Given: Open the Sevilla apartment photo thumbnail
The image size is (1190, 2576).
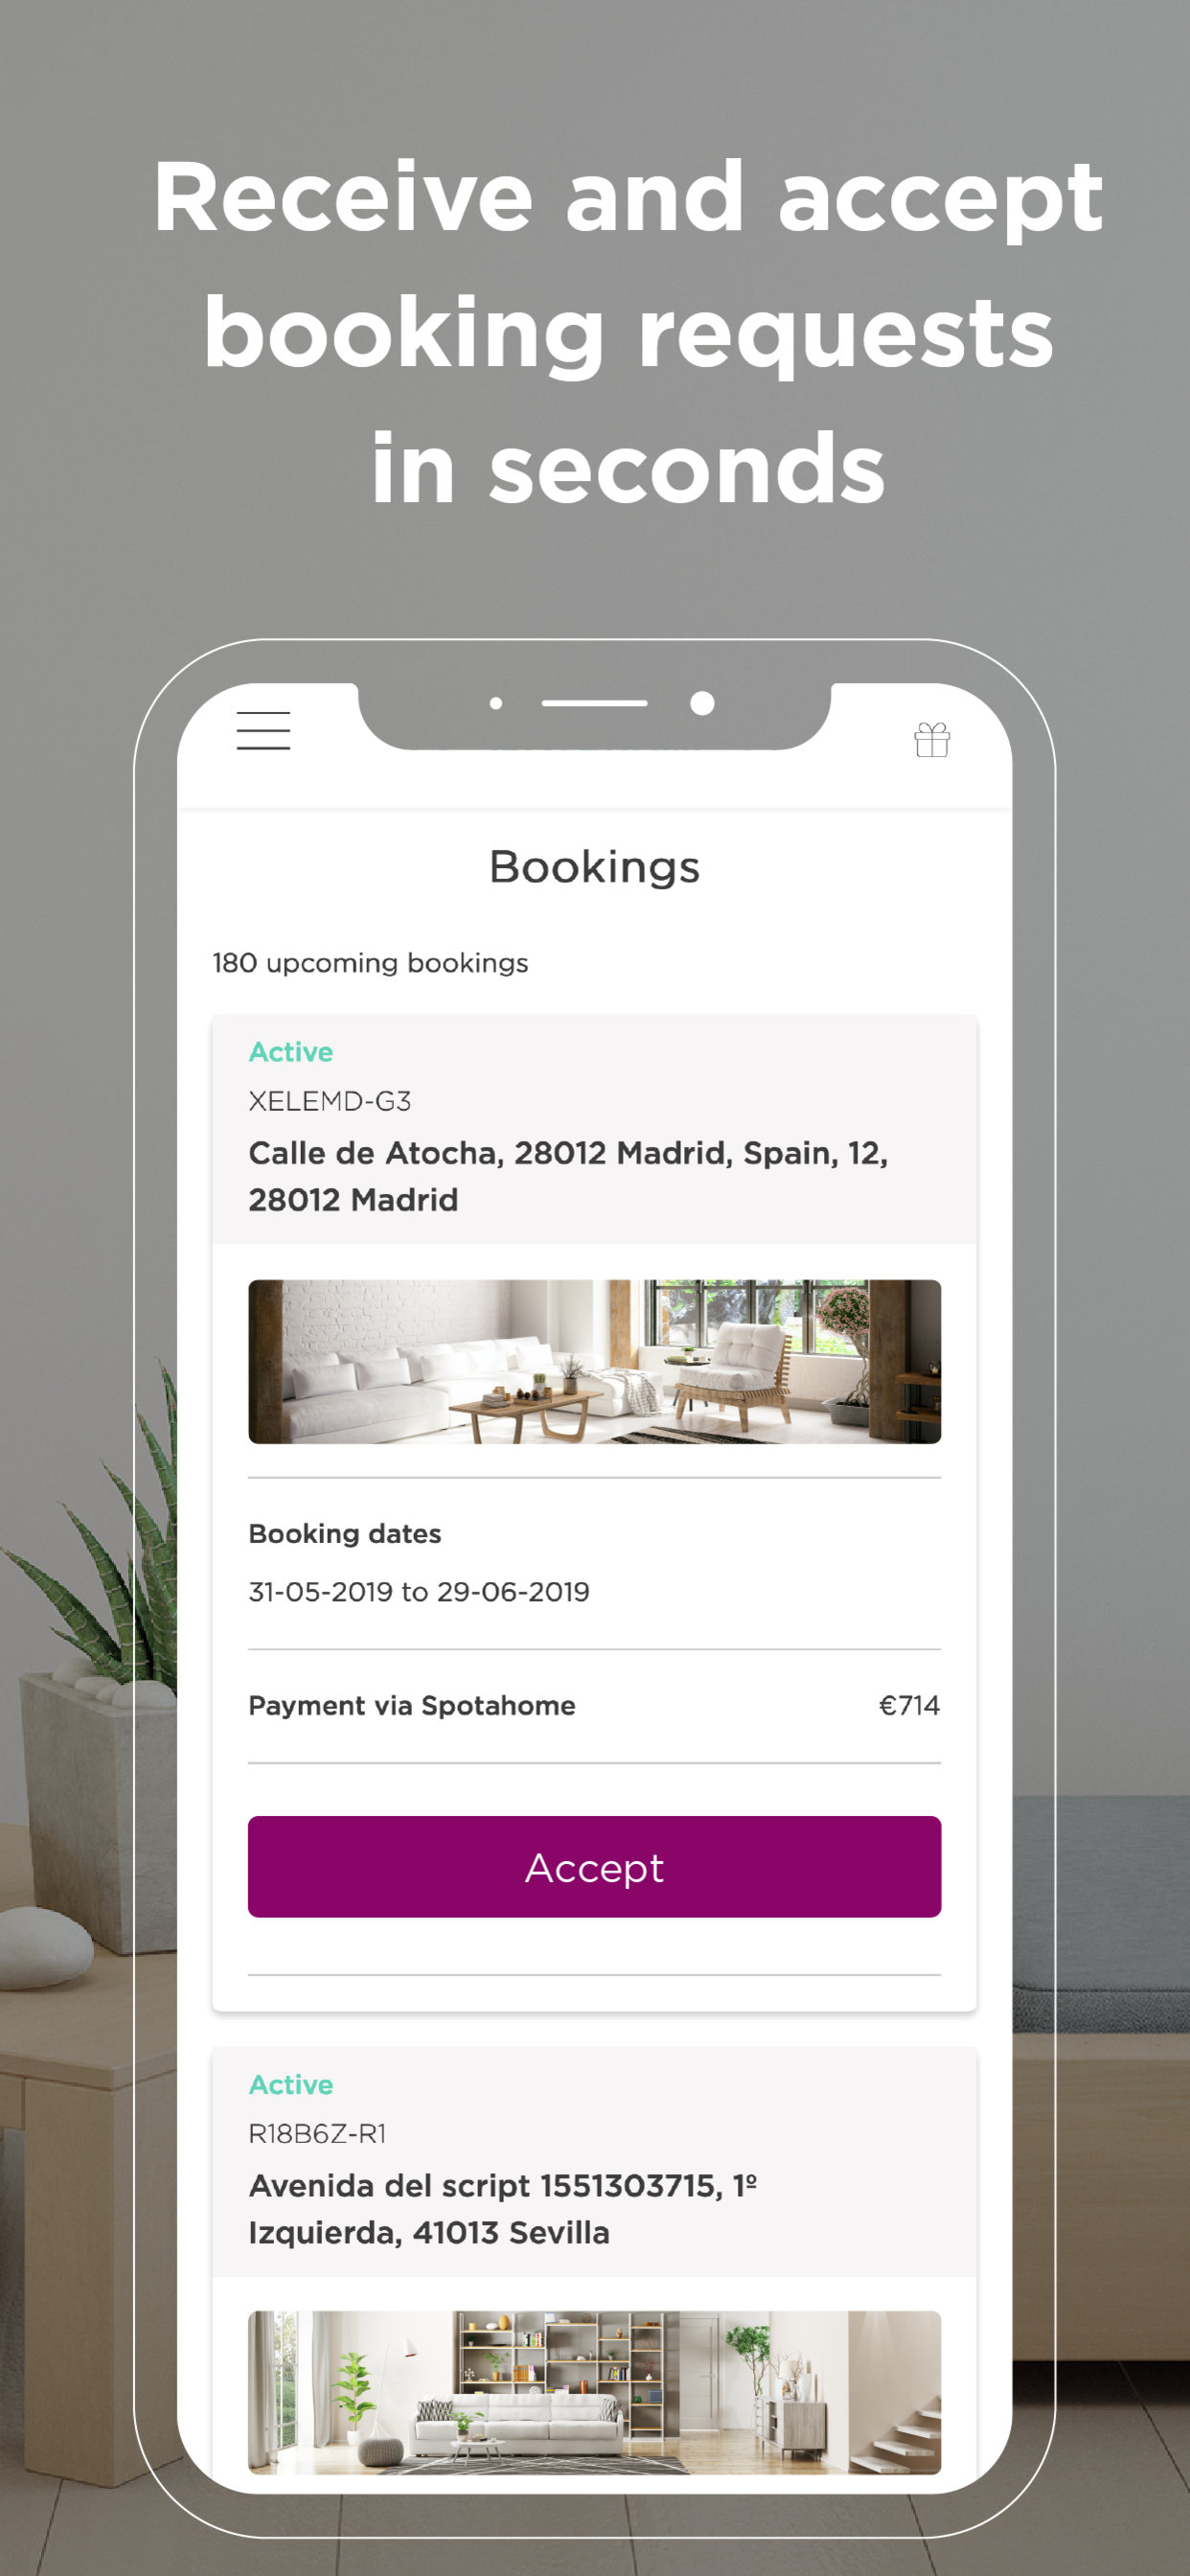Looking at the screenshot, I should point(594,2391).
